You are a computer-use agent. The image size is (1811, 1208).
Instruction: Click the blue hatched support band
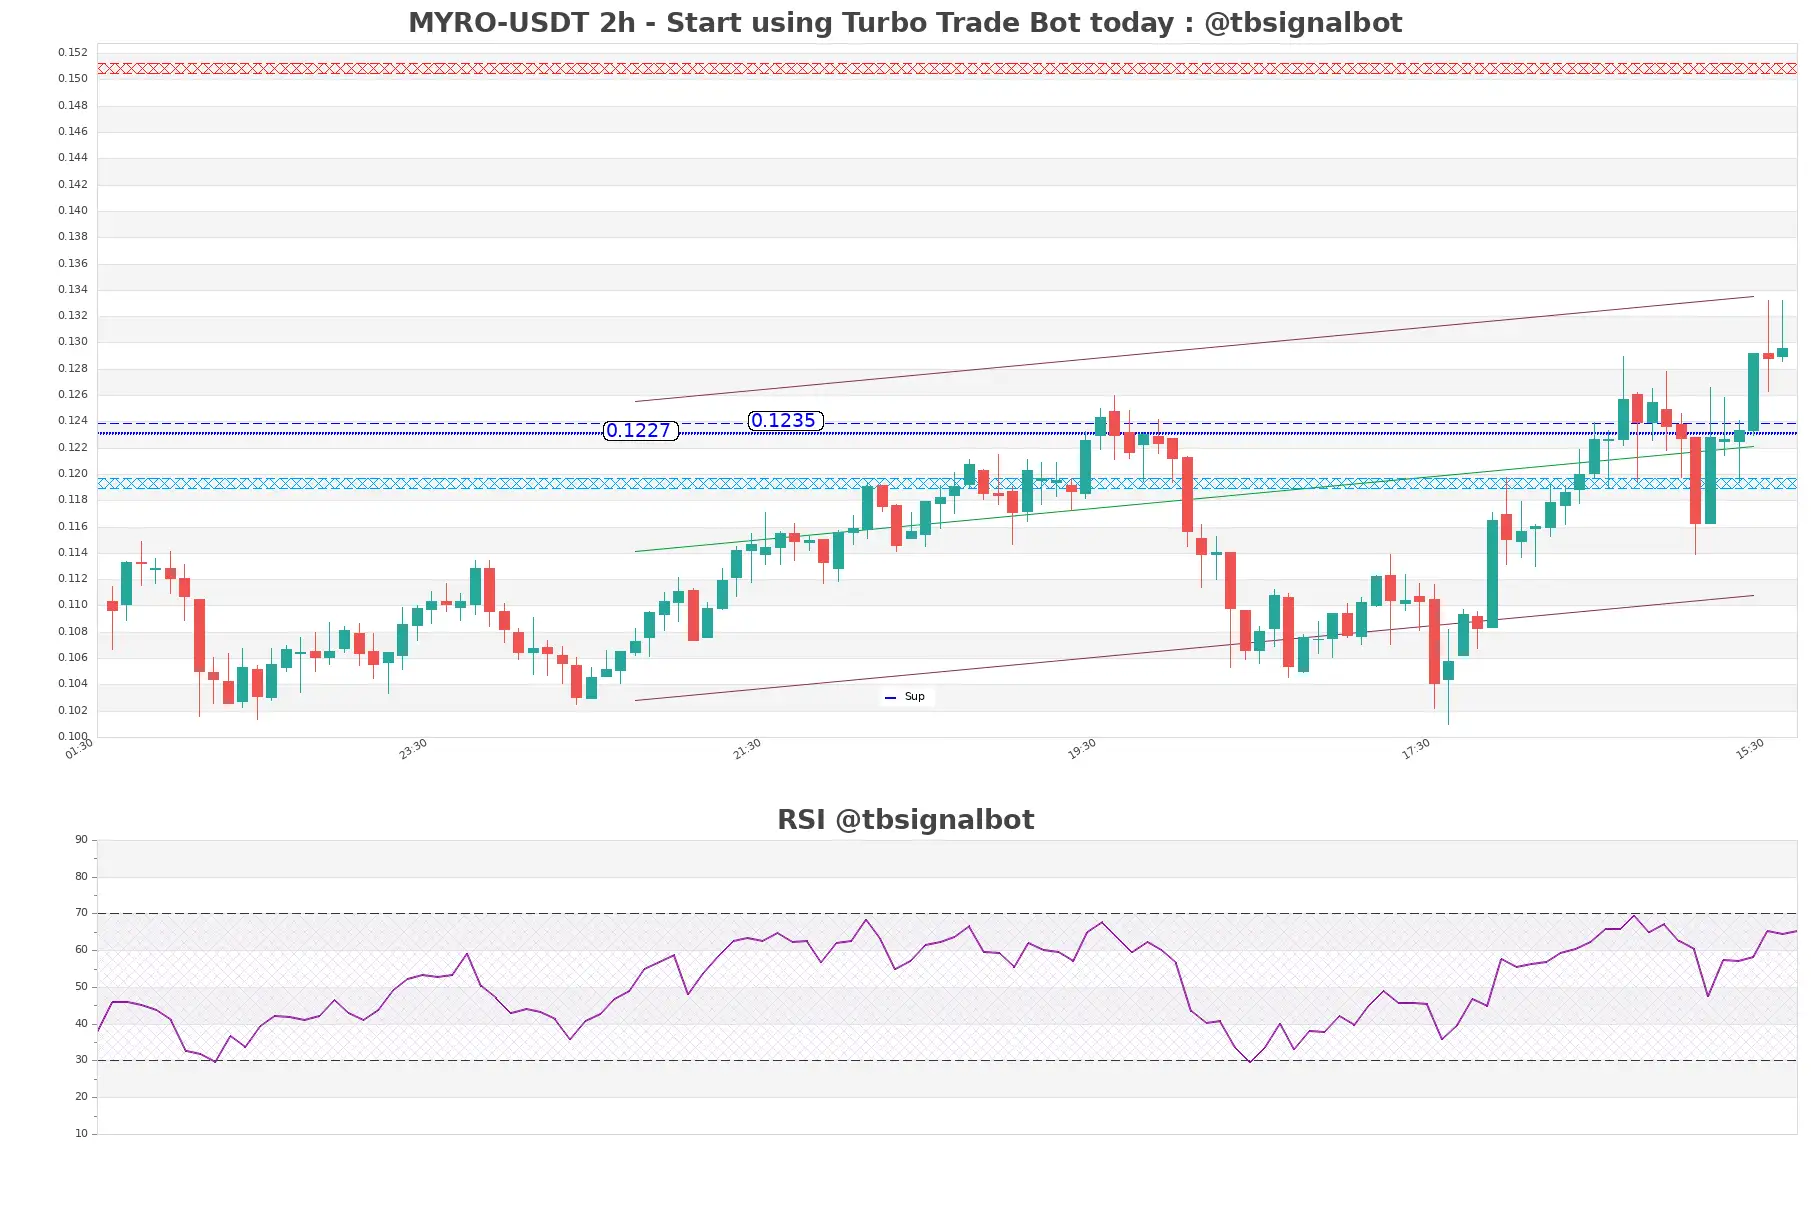[x=947, y=483]
